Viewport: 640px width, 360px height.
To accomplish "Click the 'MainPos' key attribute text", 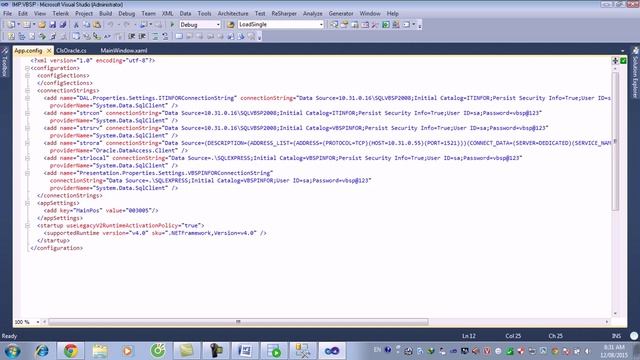I will point(87,211).
